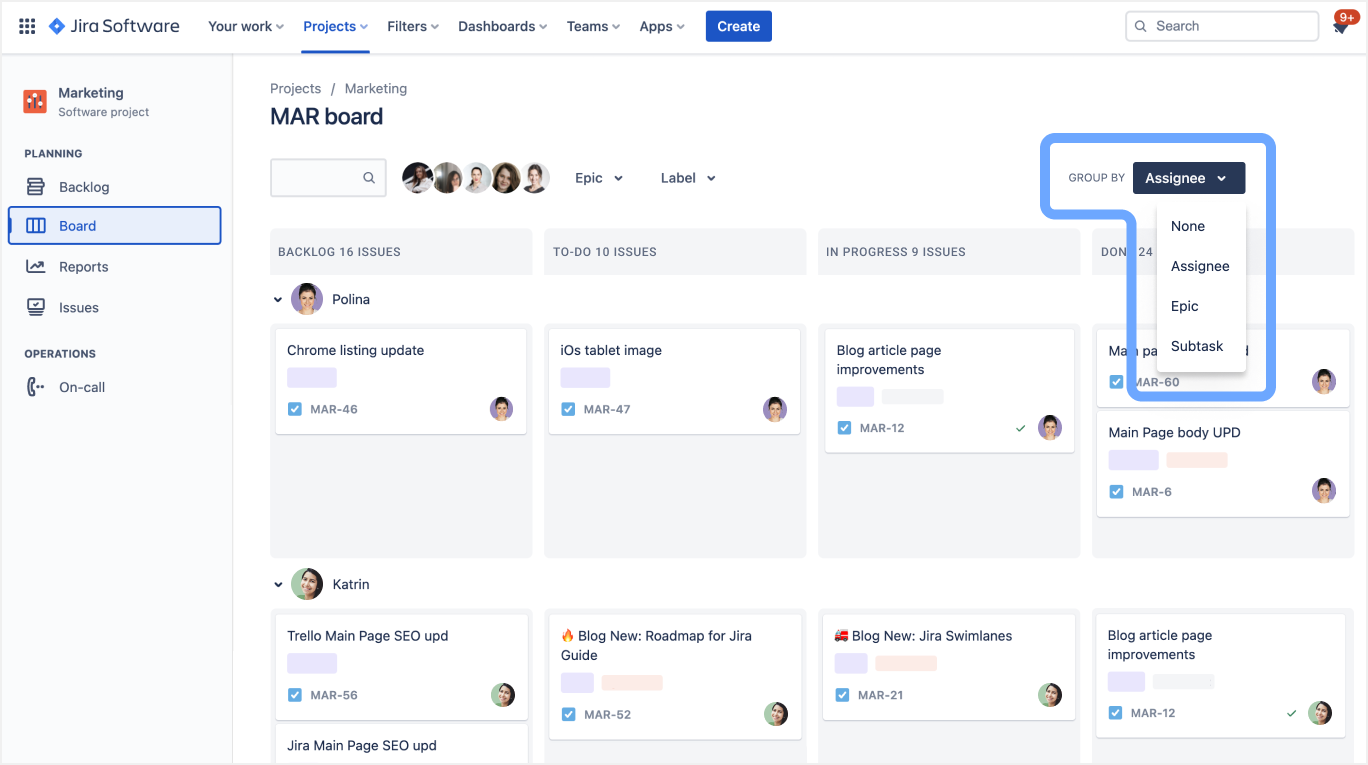Open On-call under Operations

[81, 387]
